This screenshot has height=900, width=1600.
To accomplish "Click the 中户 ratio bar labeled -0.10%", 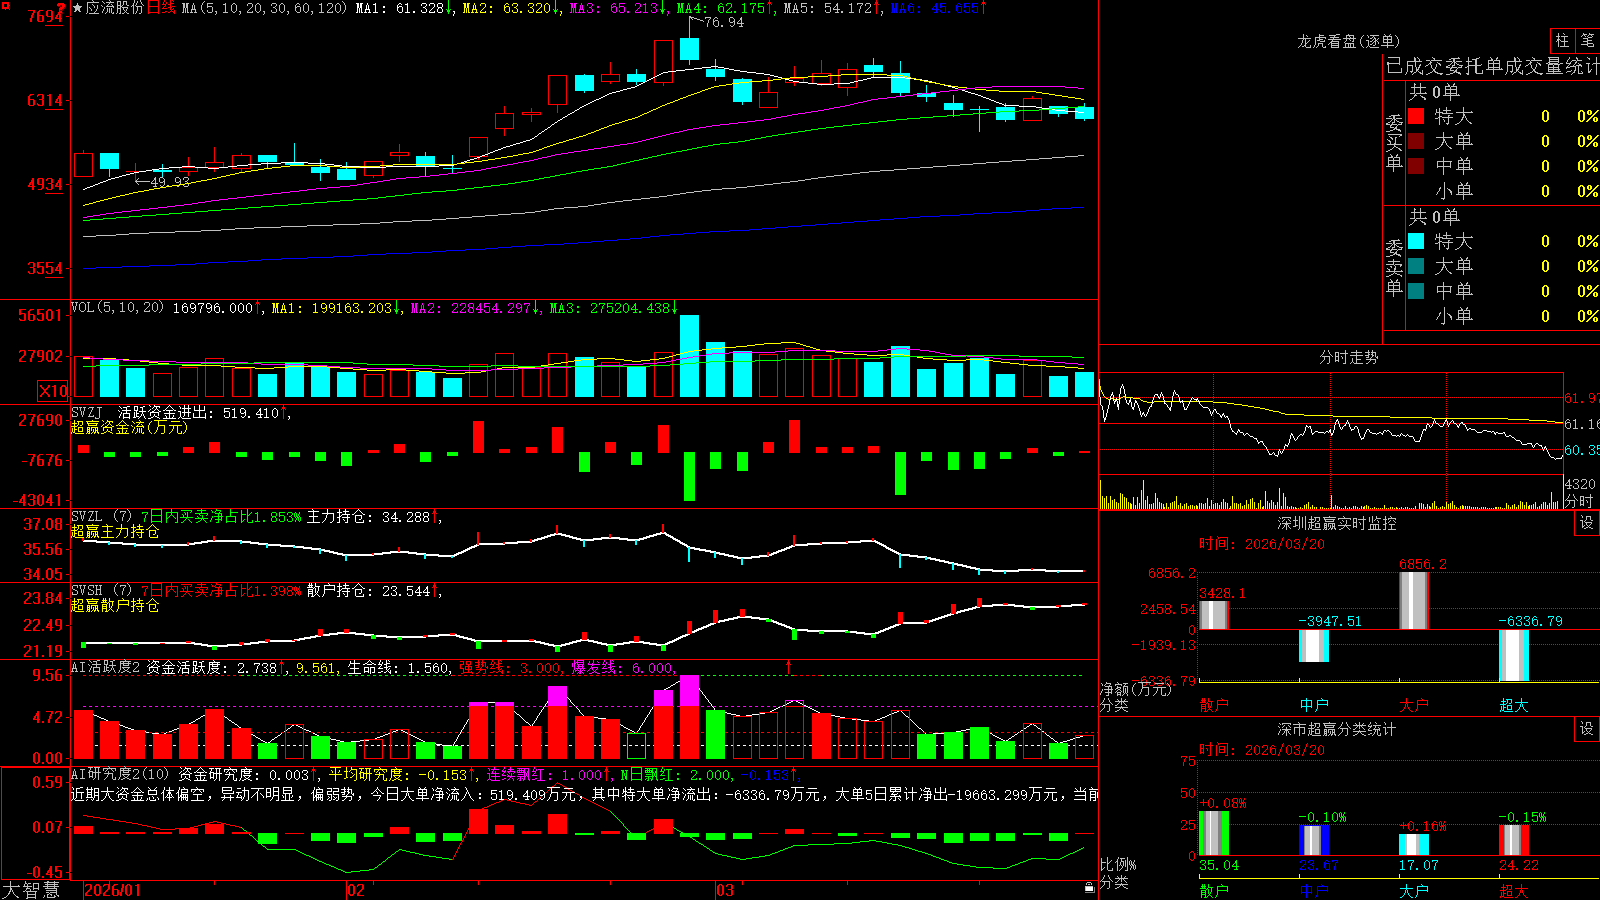I will 1314,840.
